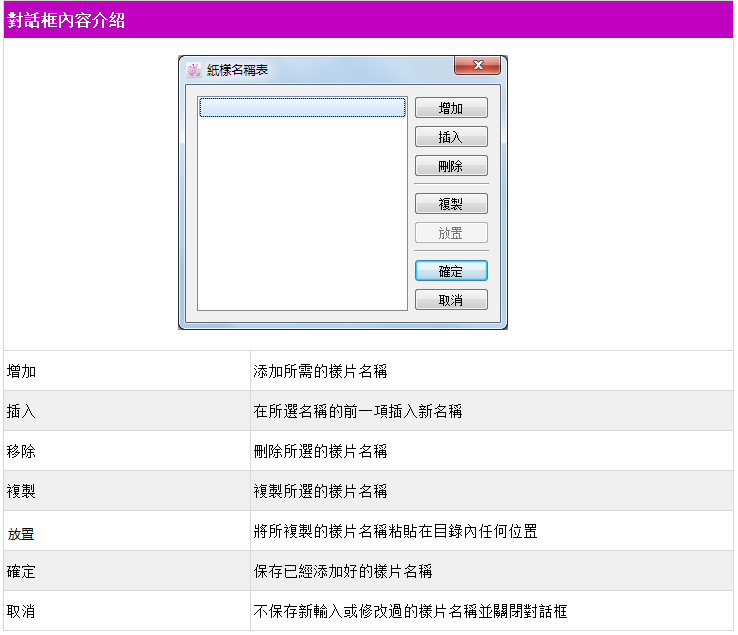Click the 在所選名稱的前一項插入新名稱 description
The height and width of the screenshot is (635, 738).
coord(357,411)
